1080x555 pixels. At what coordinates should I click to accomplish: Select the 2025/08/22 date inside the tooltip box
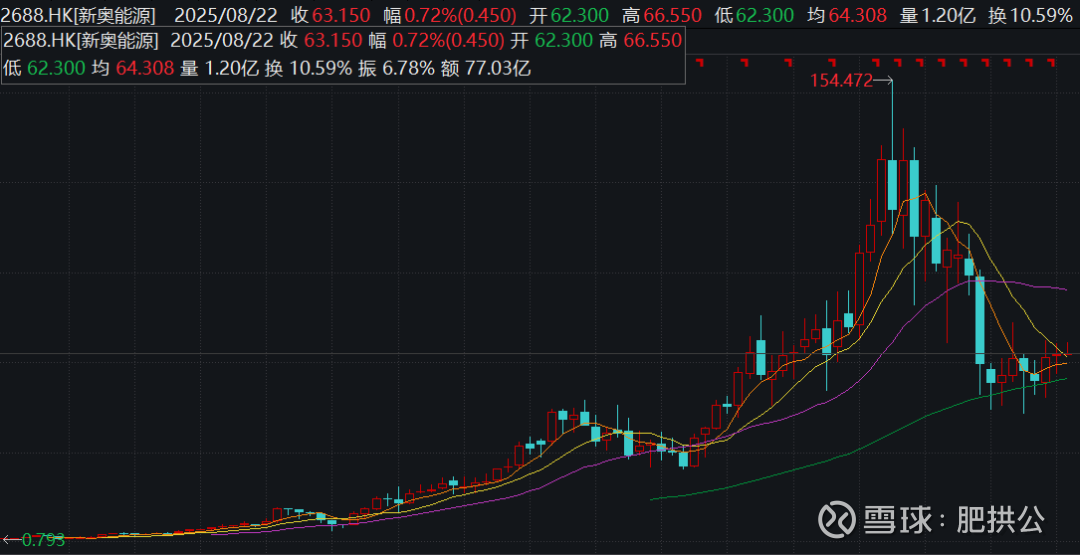[221, 41]
